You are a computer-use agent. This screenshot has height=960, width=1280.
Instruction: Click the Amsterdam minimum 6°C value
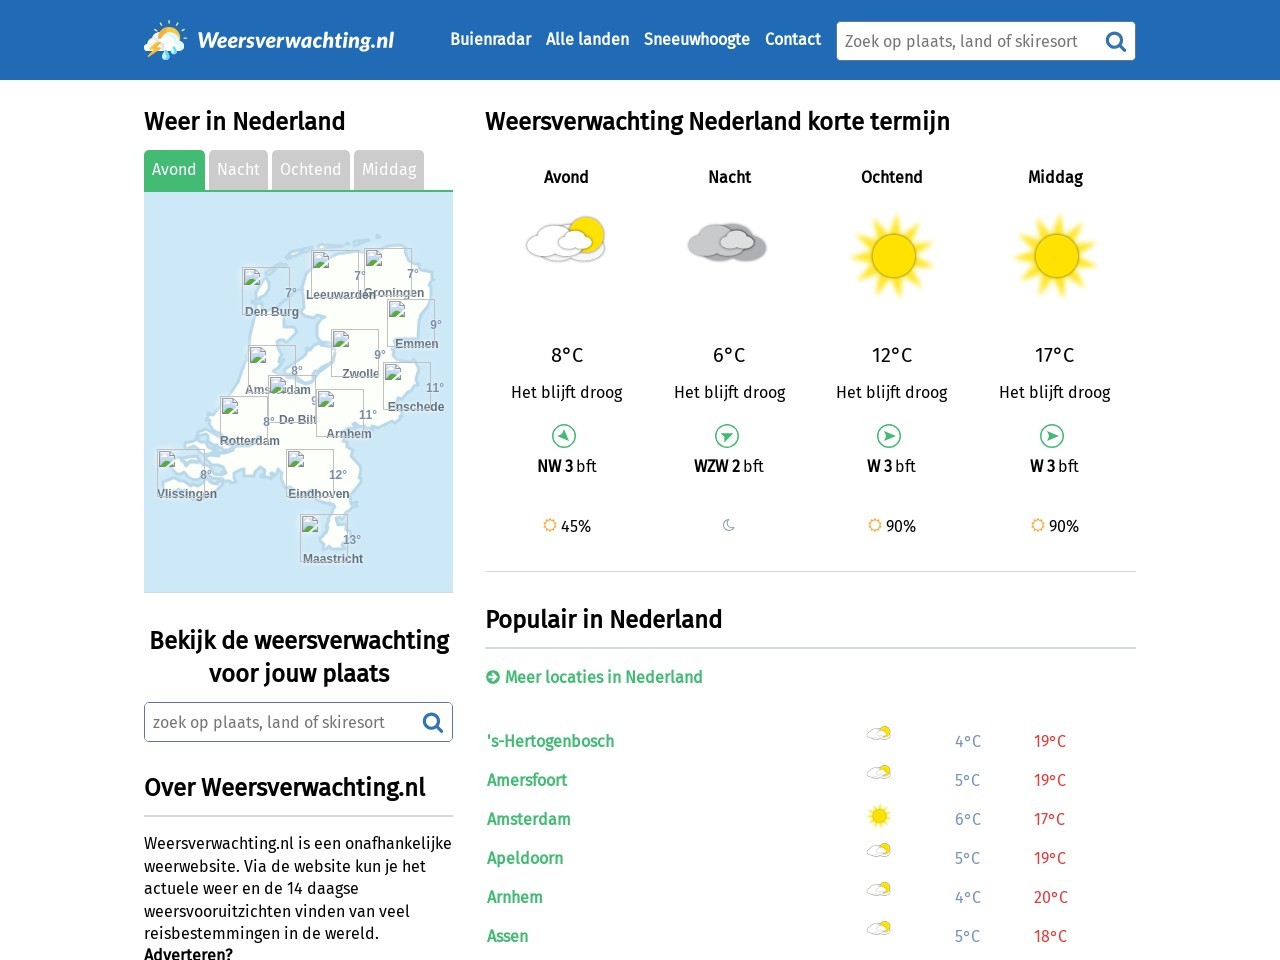pyautogui.click(x=968, y=819)
